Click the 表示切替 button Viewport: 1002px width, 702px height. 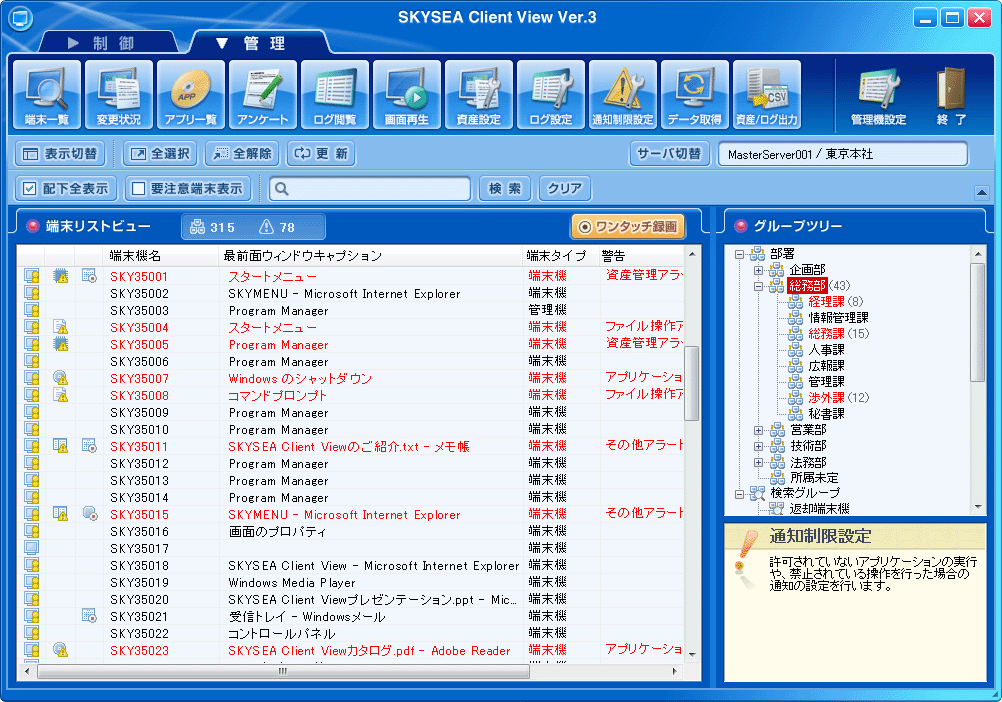point(60,154)
